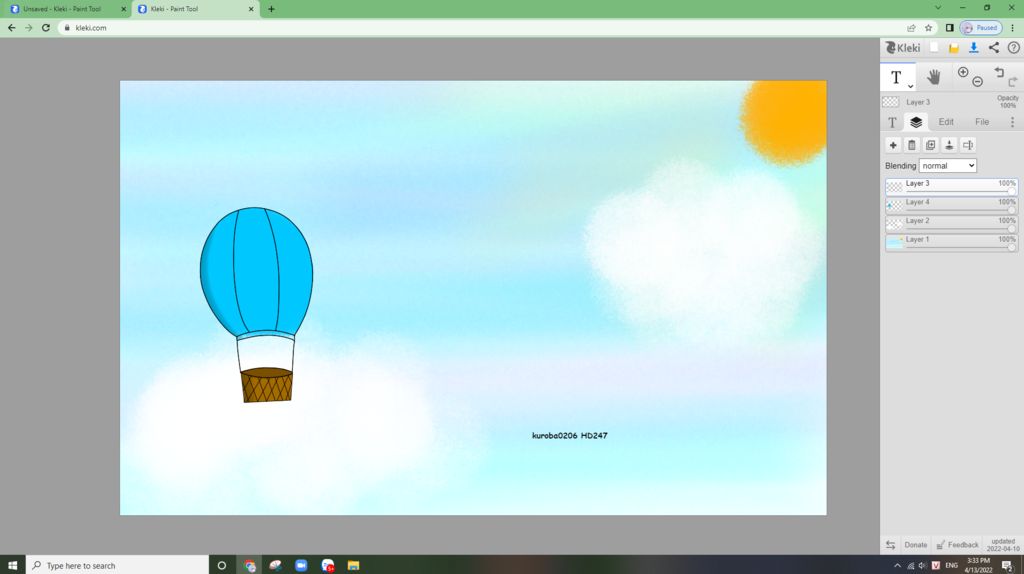Select Layer 3 in layer list

[x=951, y=186]
